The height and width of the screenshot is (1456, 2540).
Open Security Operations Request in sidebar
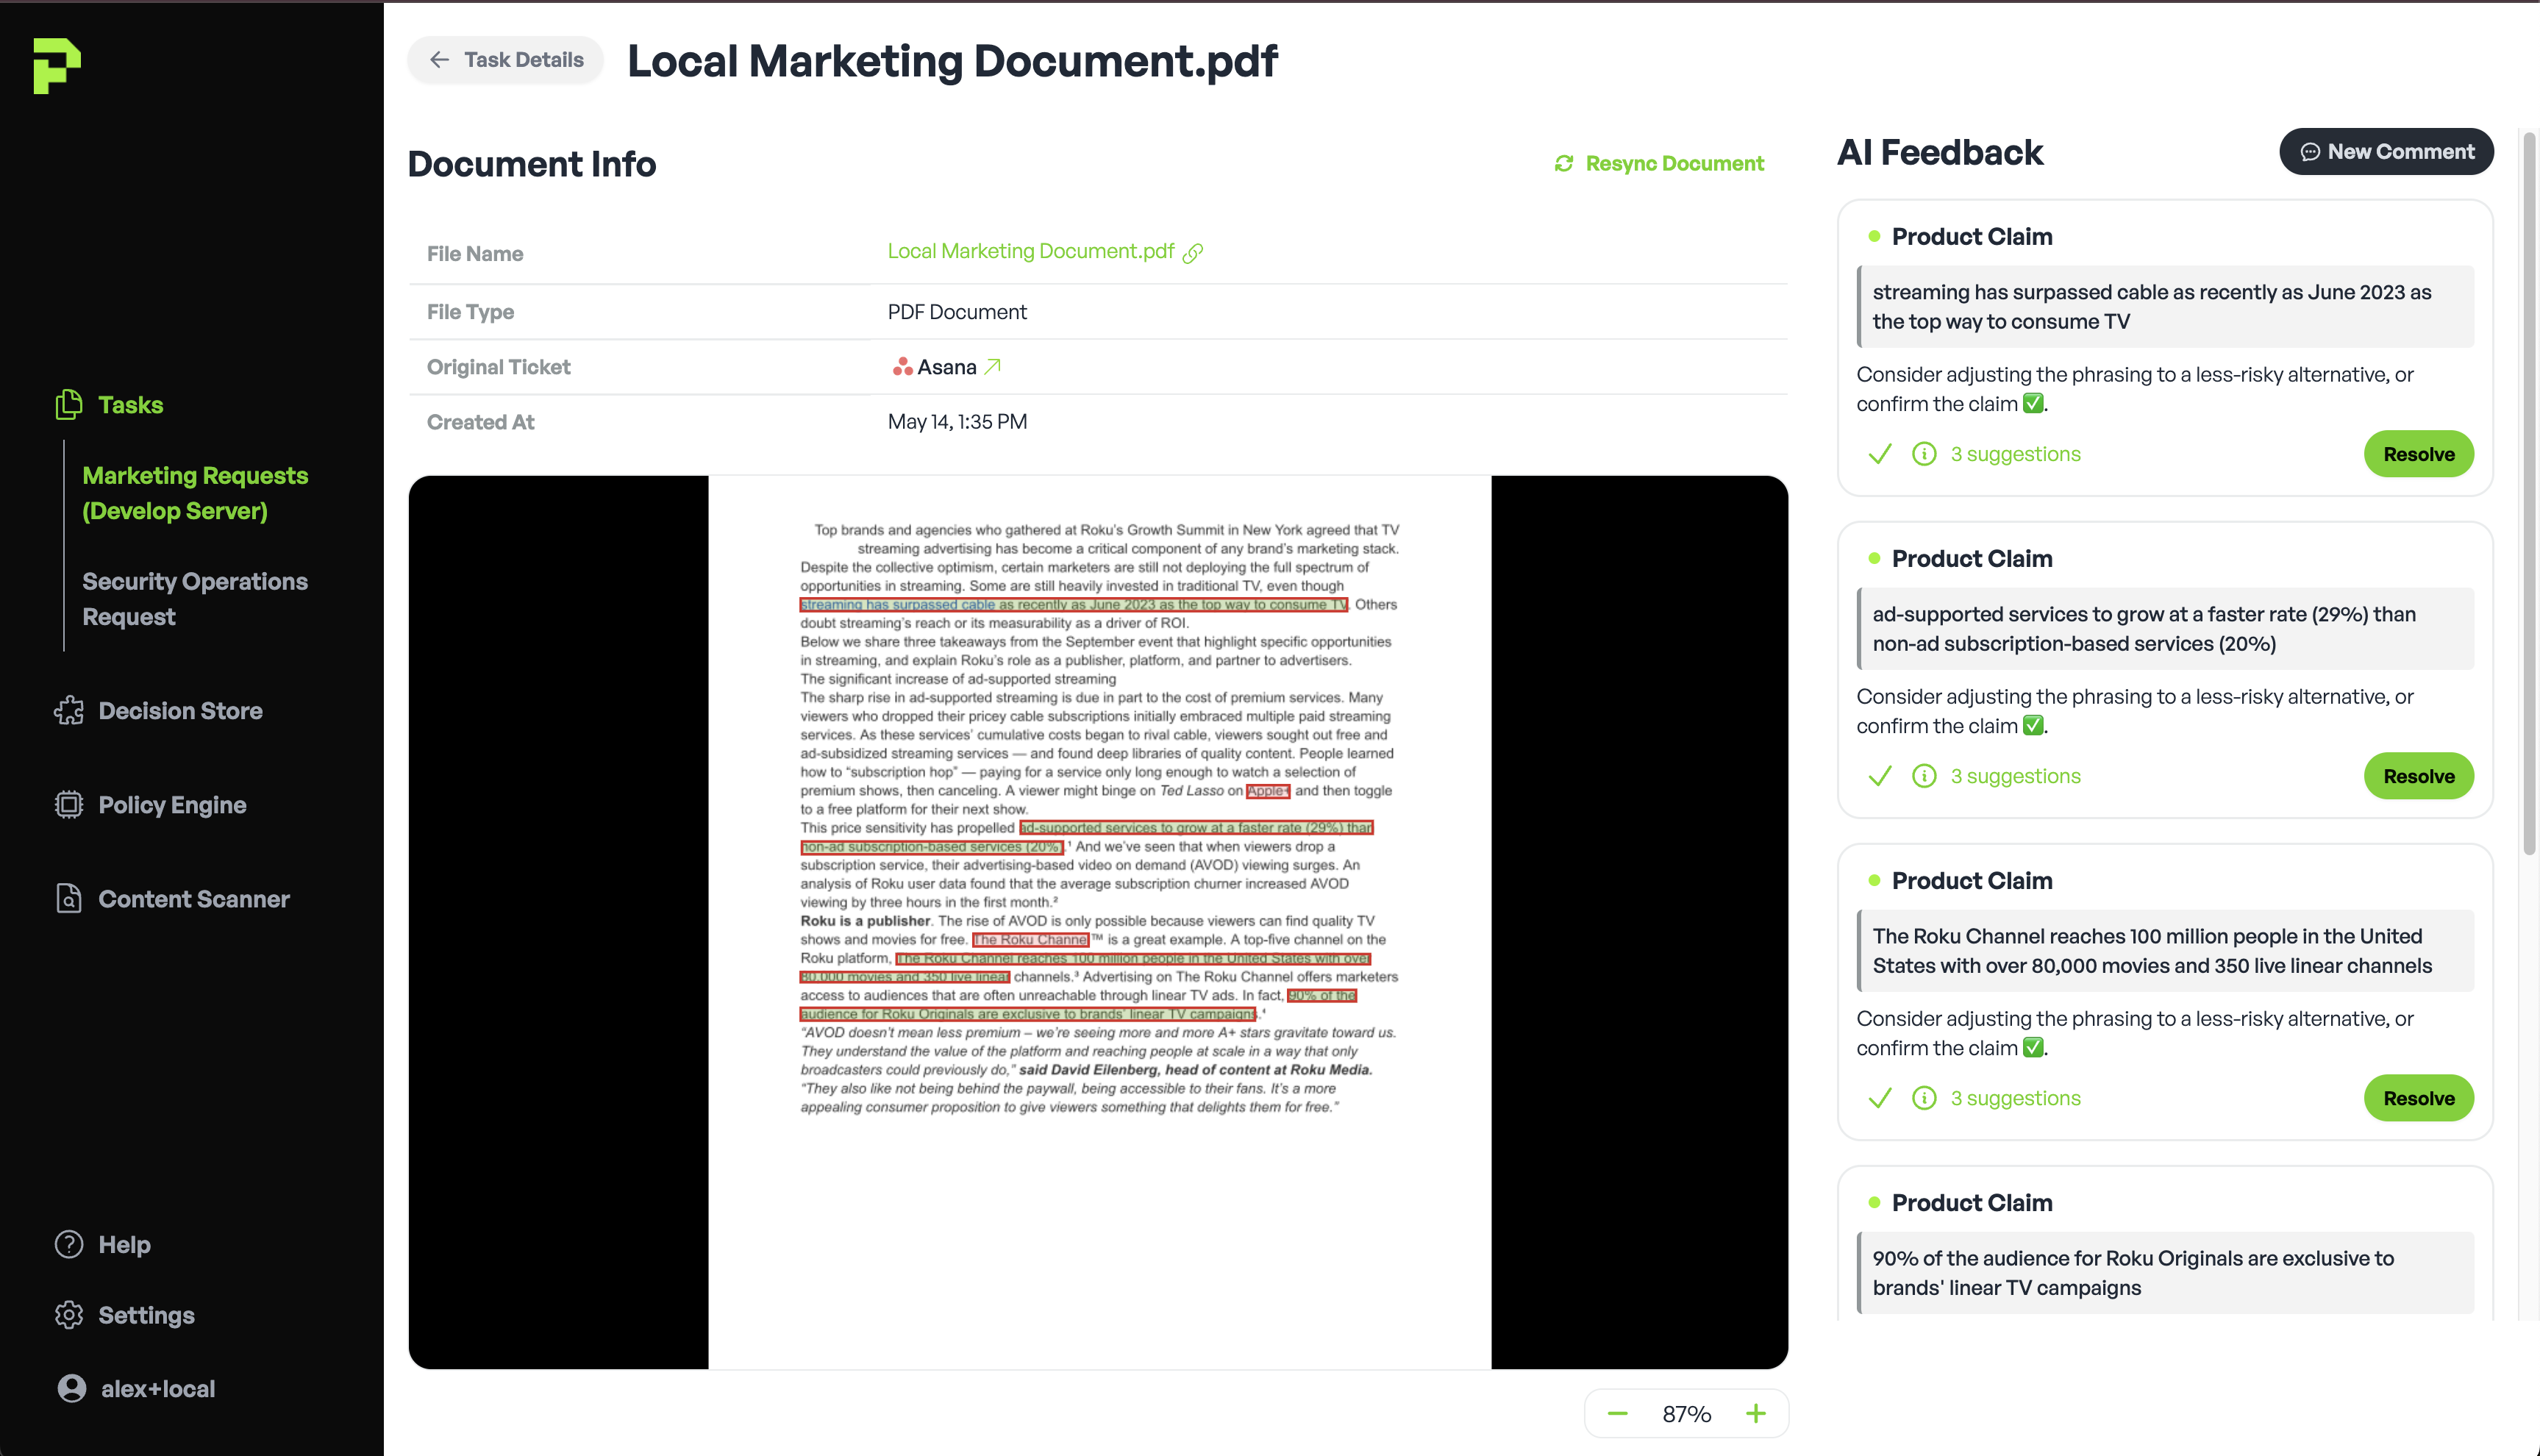(x=195, y=598)
